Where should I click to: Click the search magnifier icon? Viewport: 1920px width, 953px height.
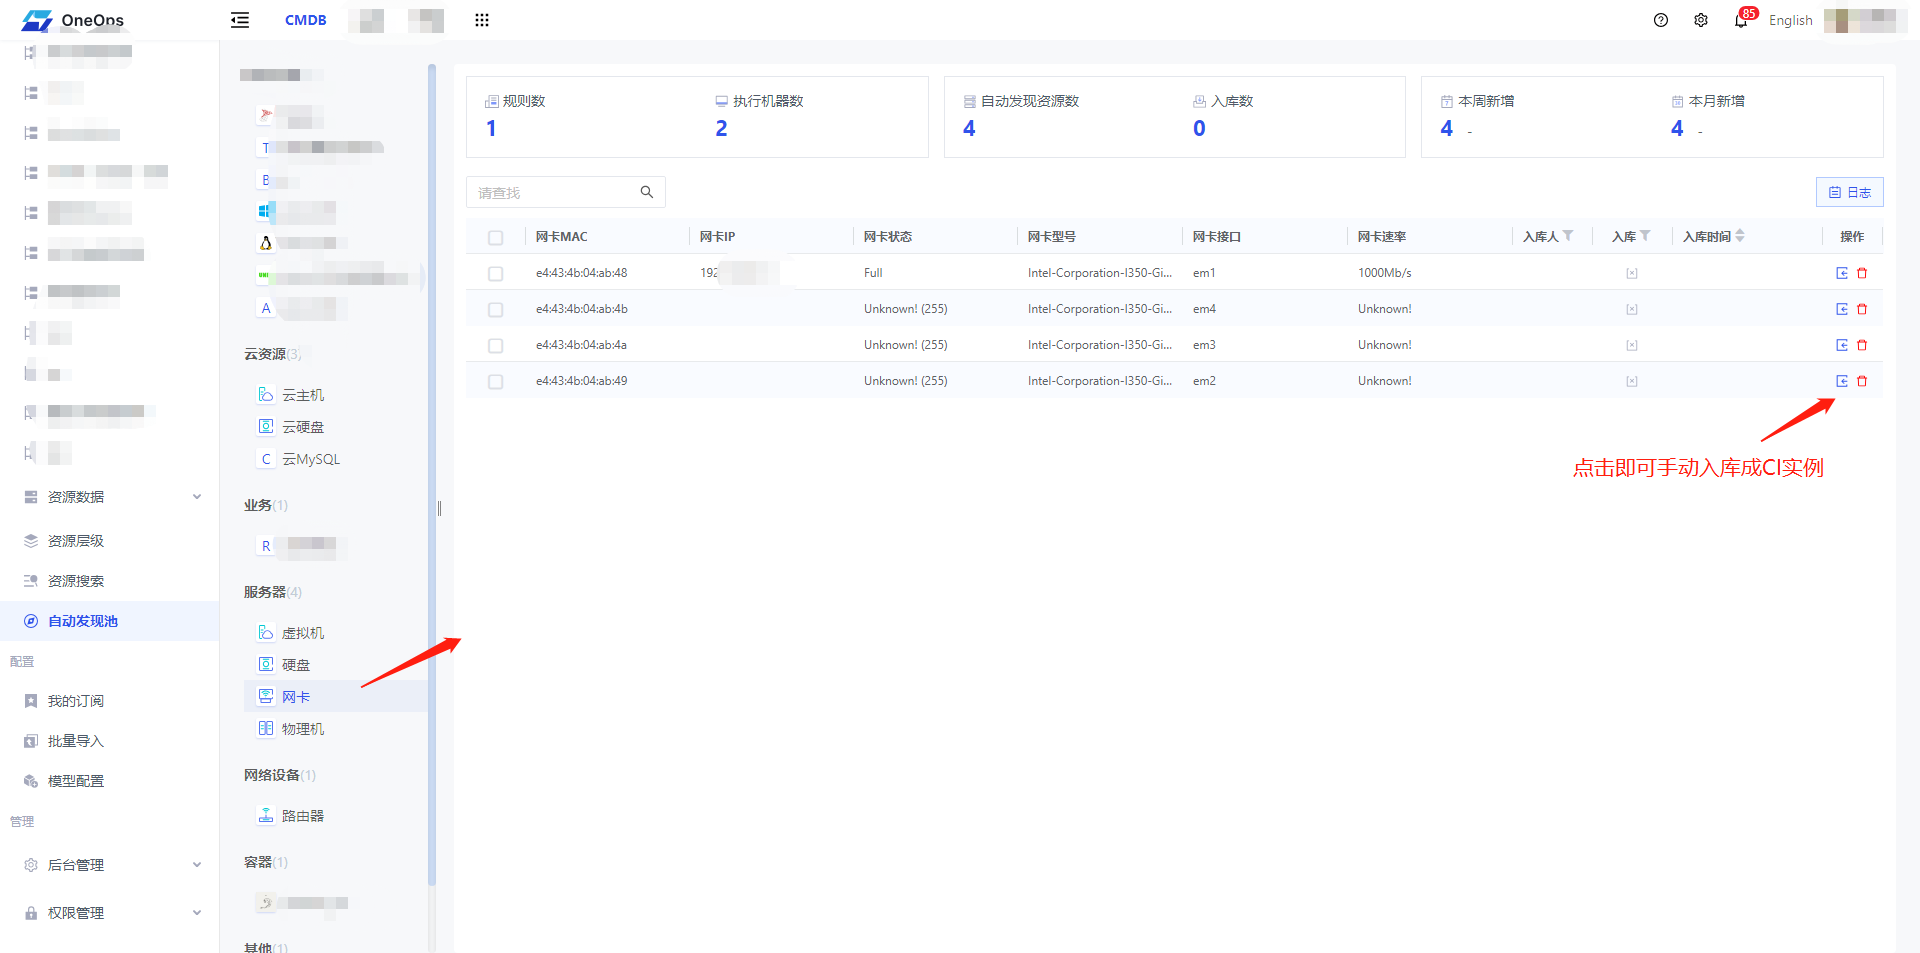coord(647,192)
